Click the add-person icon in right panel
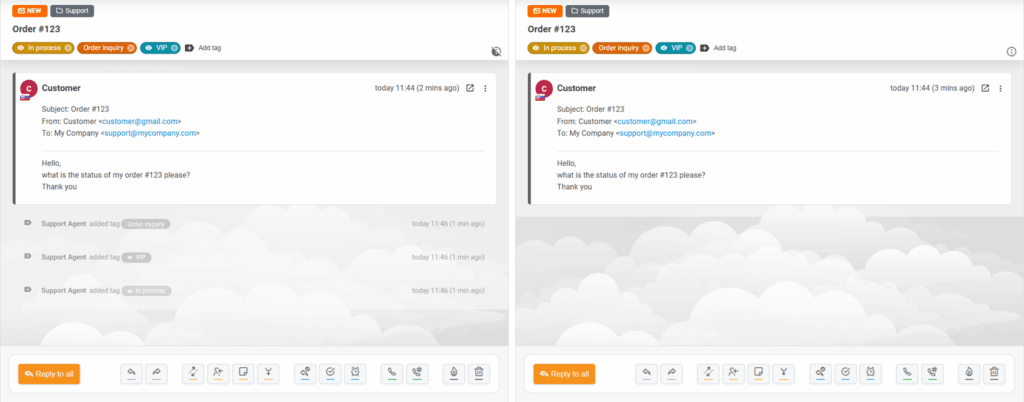Screen dimensions: 1024x402 (733, 373)
